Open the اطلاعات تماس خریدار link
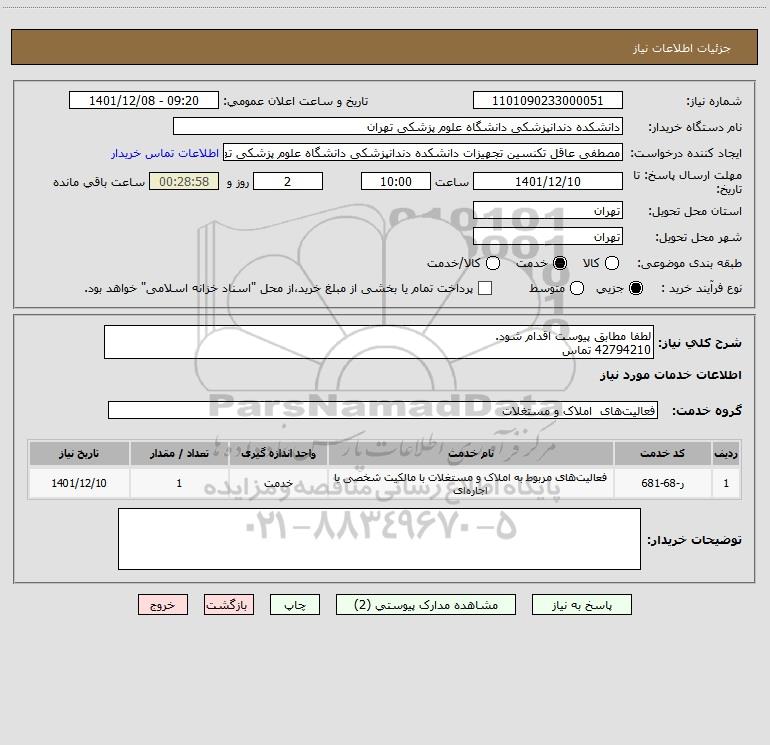Viewport: 770px width, 745px height. (x=165, y=153)
